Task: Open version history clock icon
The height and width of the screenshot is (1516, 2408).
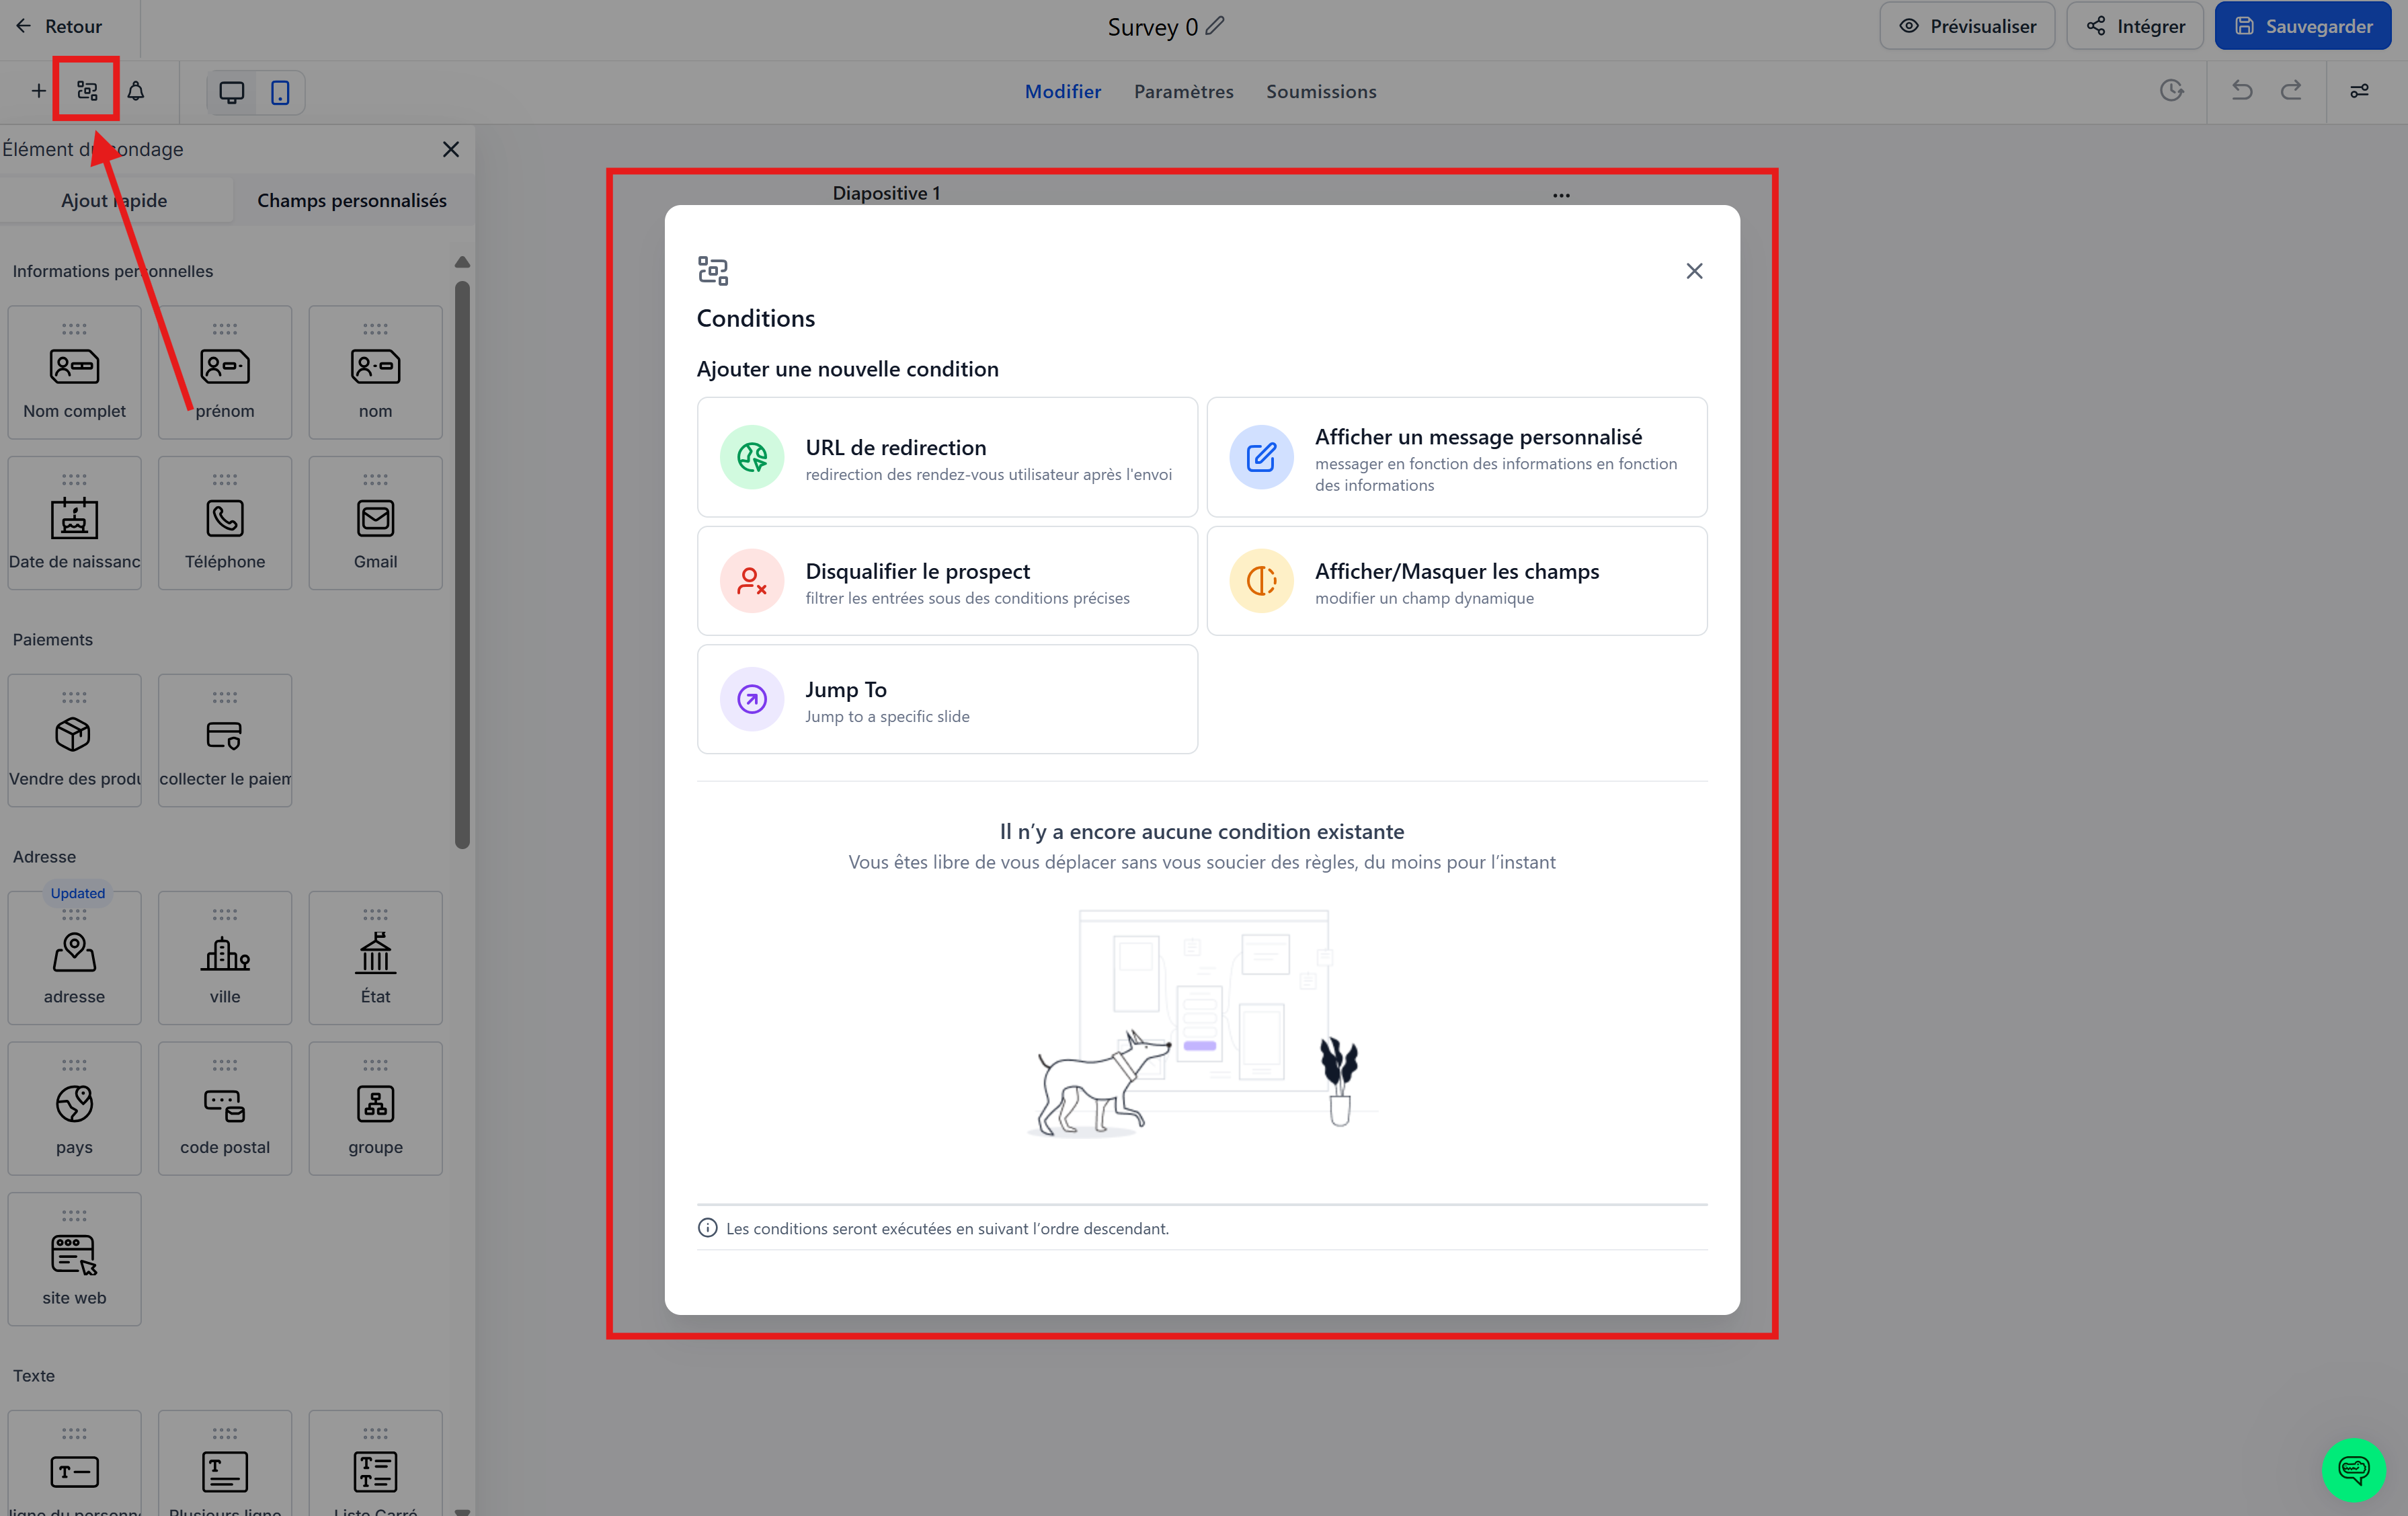Action: 2171,91
